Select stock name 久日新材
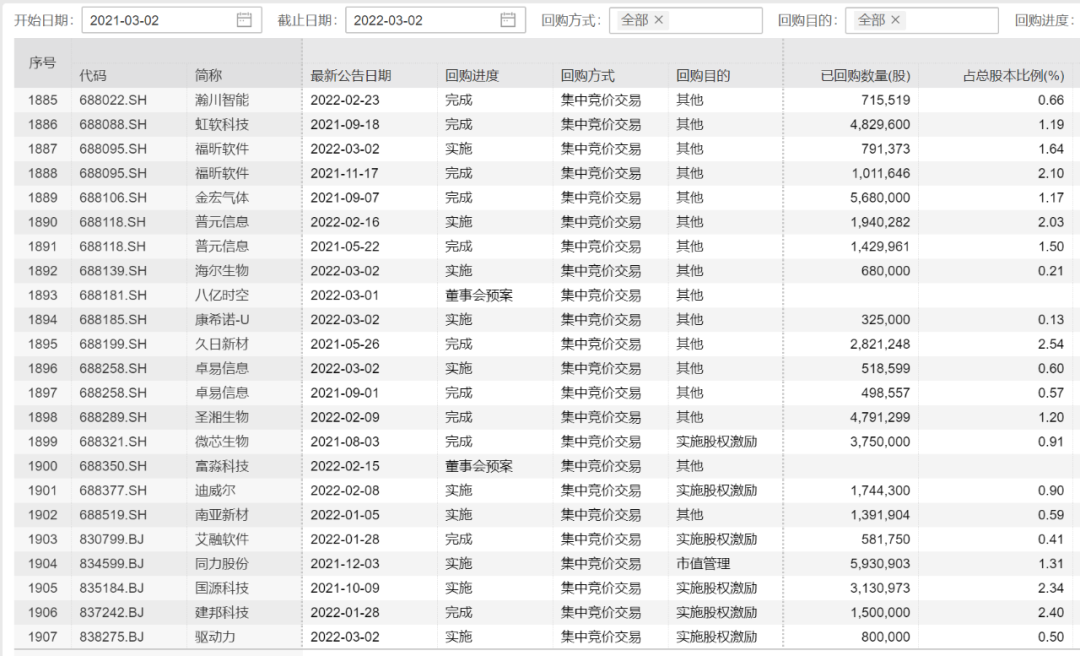The width and height of the screenshot is (1080, 656). [x=222, y=344]
